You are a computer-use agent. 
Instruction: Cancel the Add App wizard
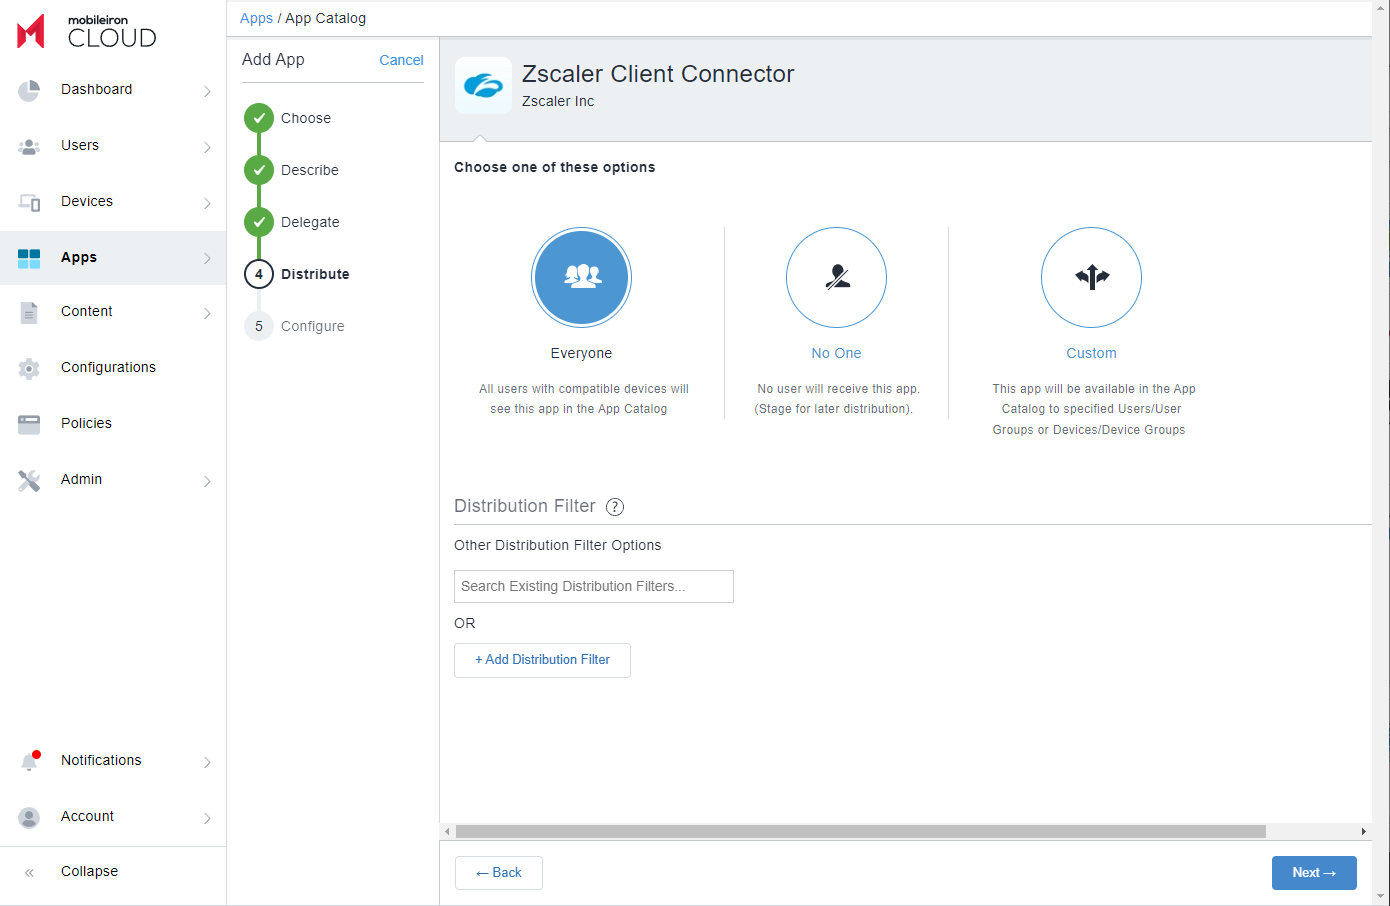(x=401, y=60)
